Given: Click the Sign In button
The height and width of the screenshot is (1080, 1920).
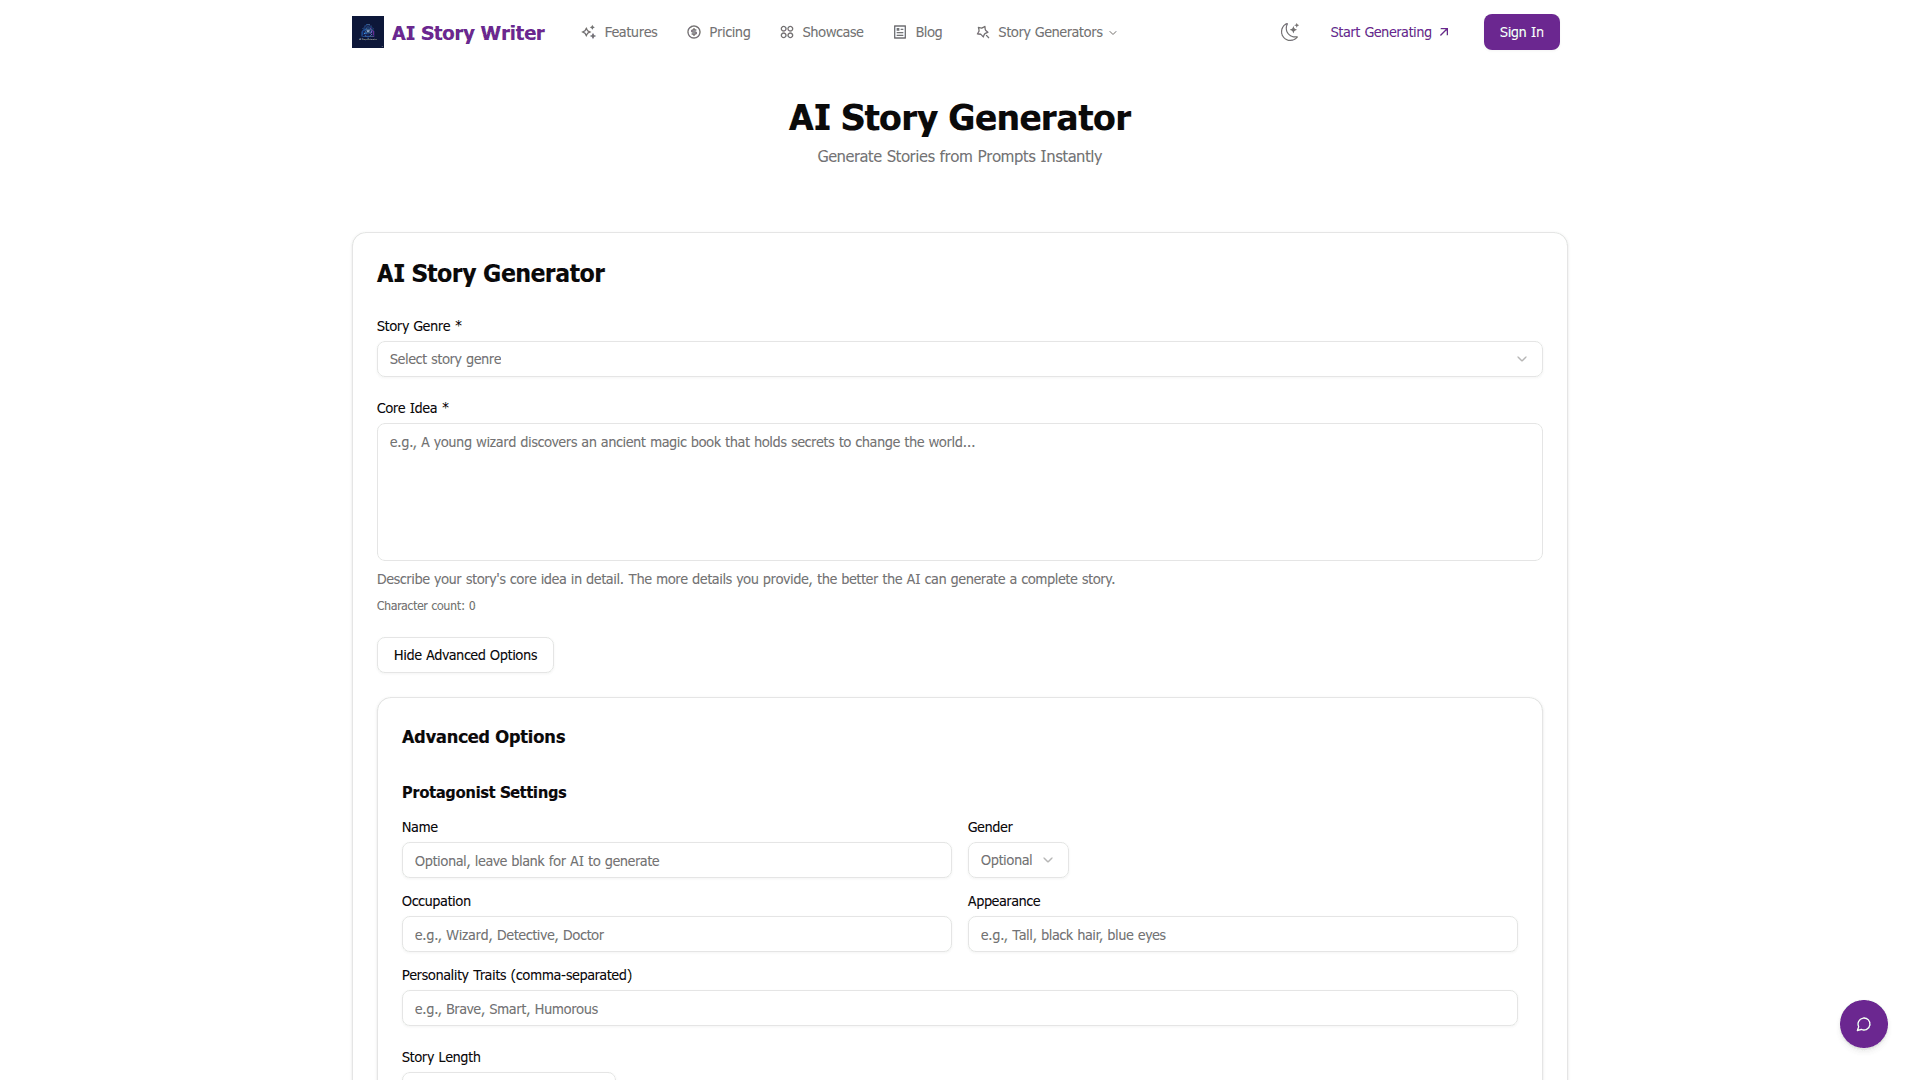Looking at the screenshot, I should (1520, 31).
